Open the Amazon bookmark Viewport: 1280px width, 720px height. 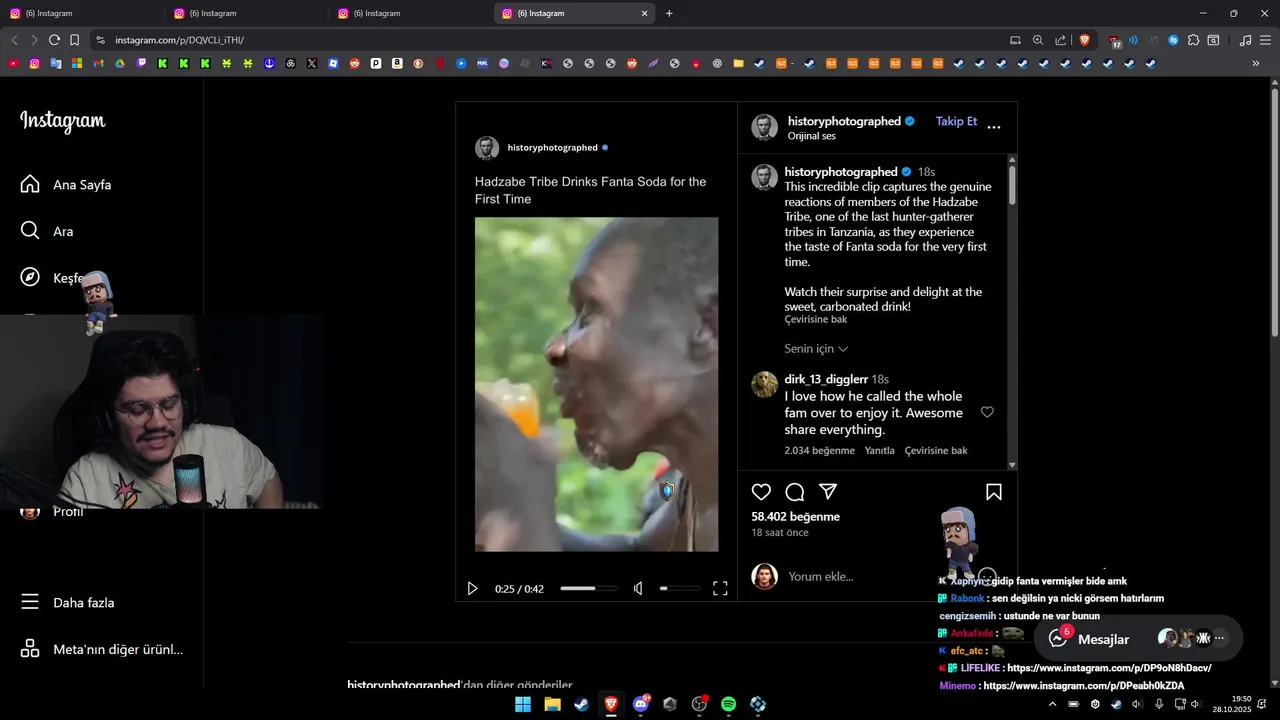coord(397,63)
